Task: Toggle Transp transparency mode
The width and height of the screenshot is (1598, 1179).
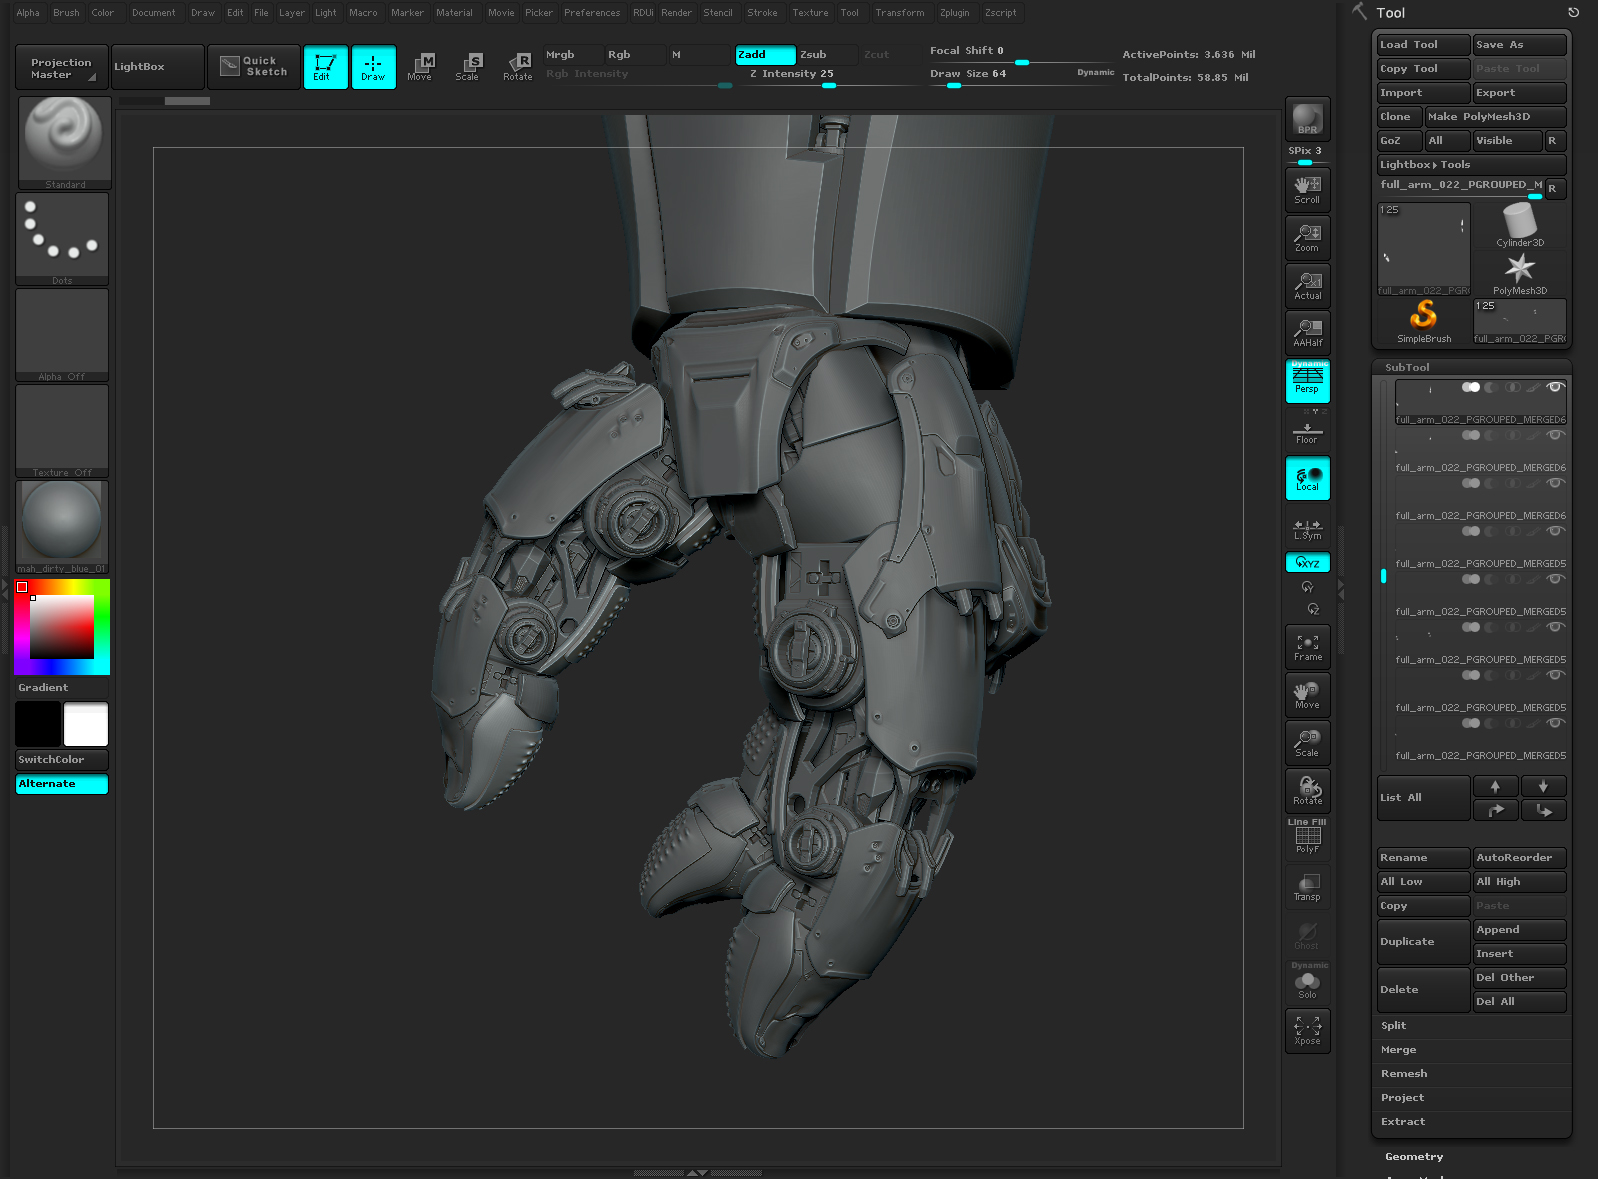Action: tap(1307, 887)
